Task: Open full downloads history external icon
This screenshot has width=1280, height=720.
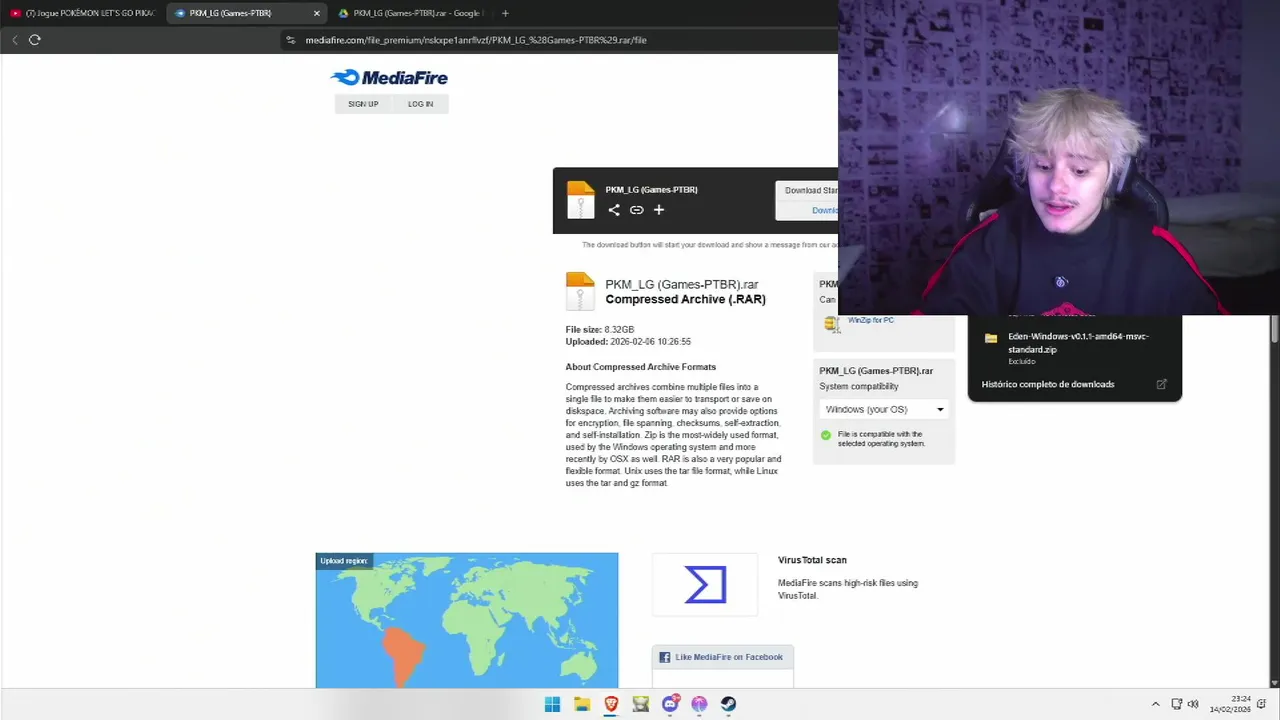Action: 1161,384
